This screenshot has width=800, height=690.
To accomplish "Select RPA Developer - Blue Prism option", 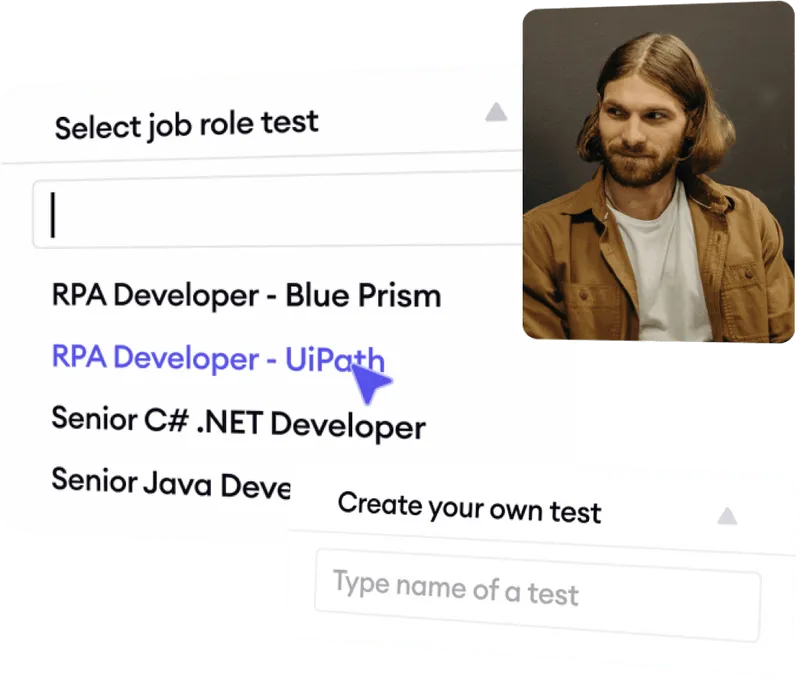I will (247, 295).
